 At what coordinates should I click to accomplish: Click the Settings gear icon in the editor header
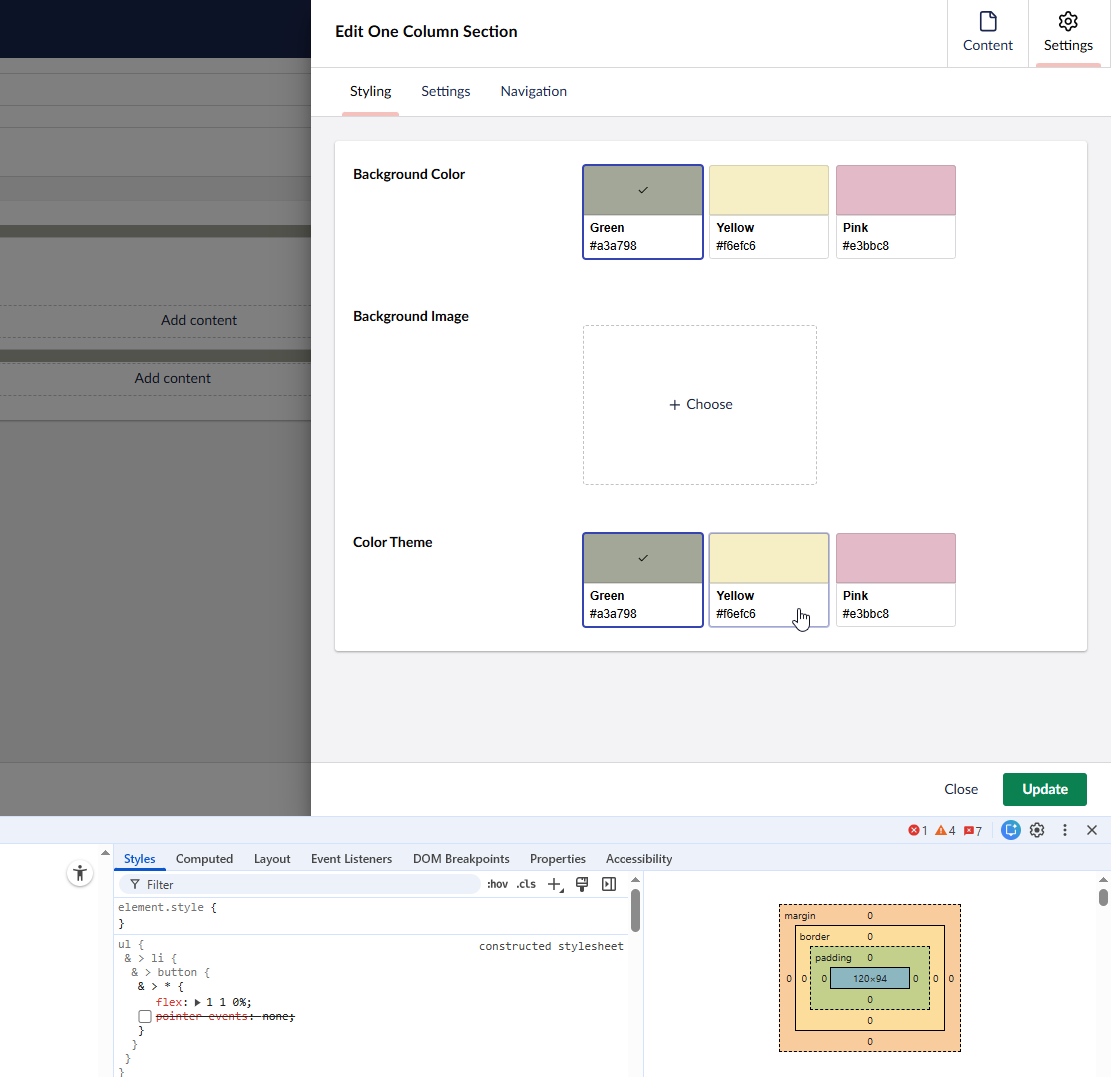point(1068,33)
